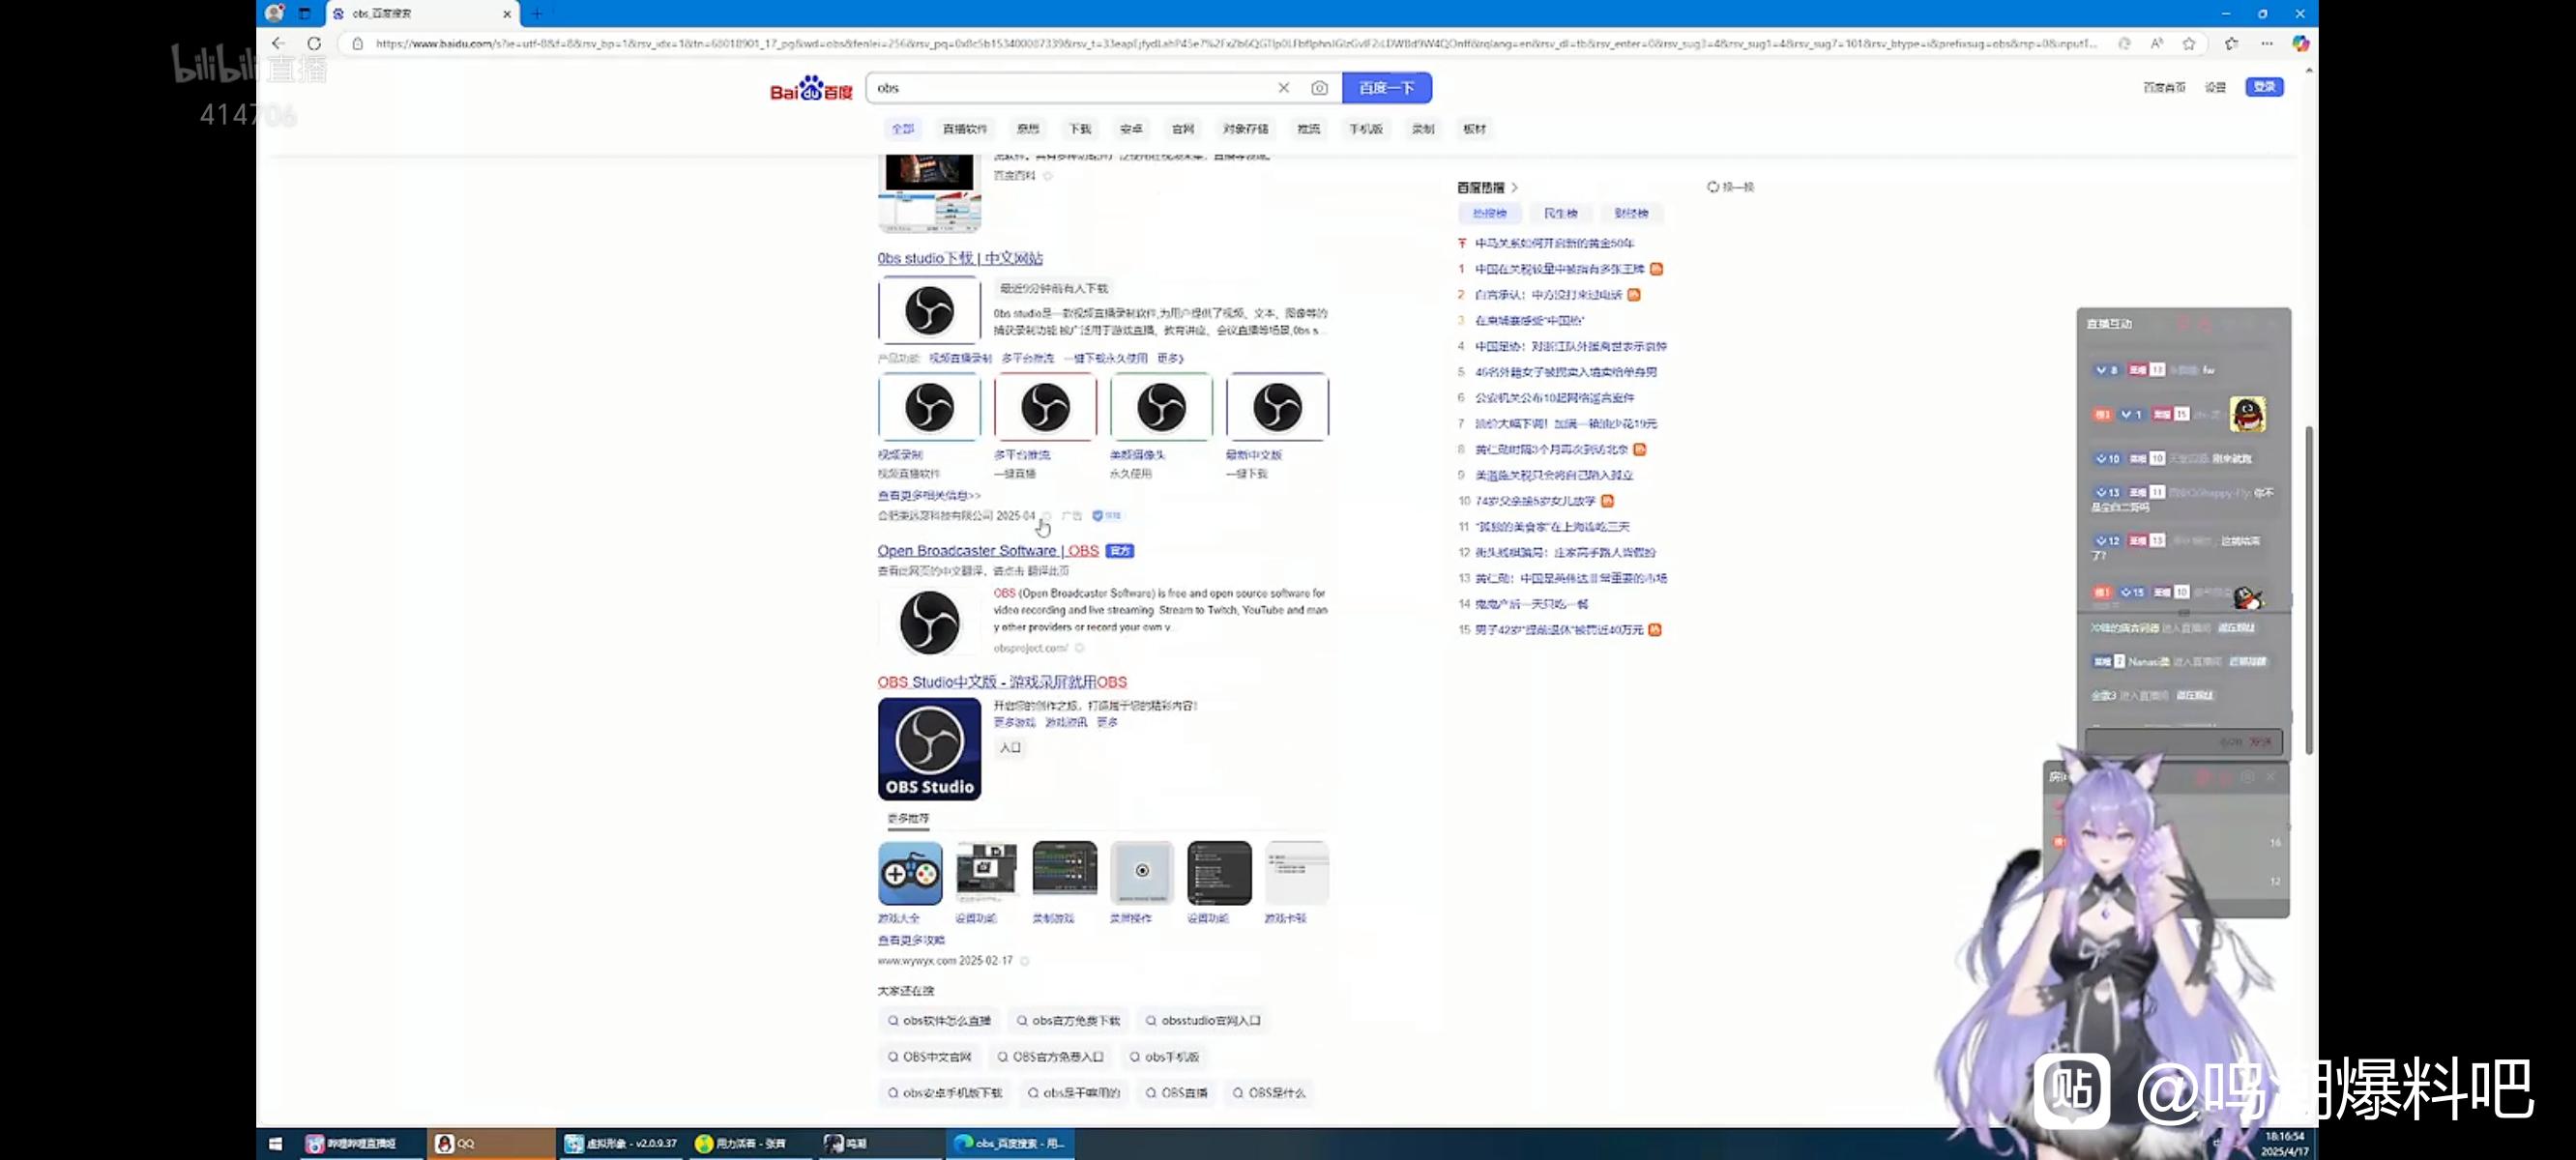Switch to 哔哩哔哩直播姬 in taskbar
The image size is (2576, 1160).
pos(362,1143)
